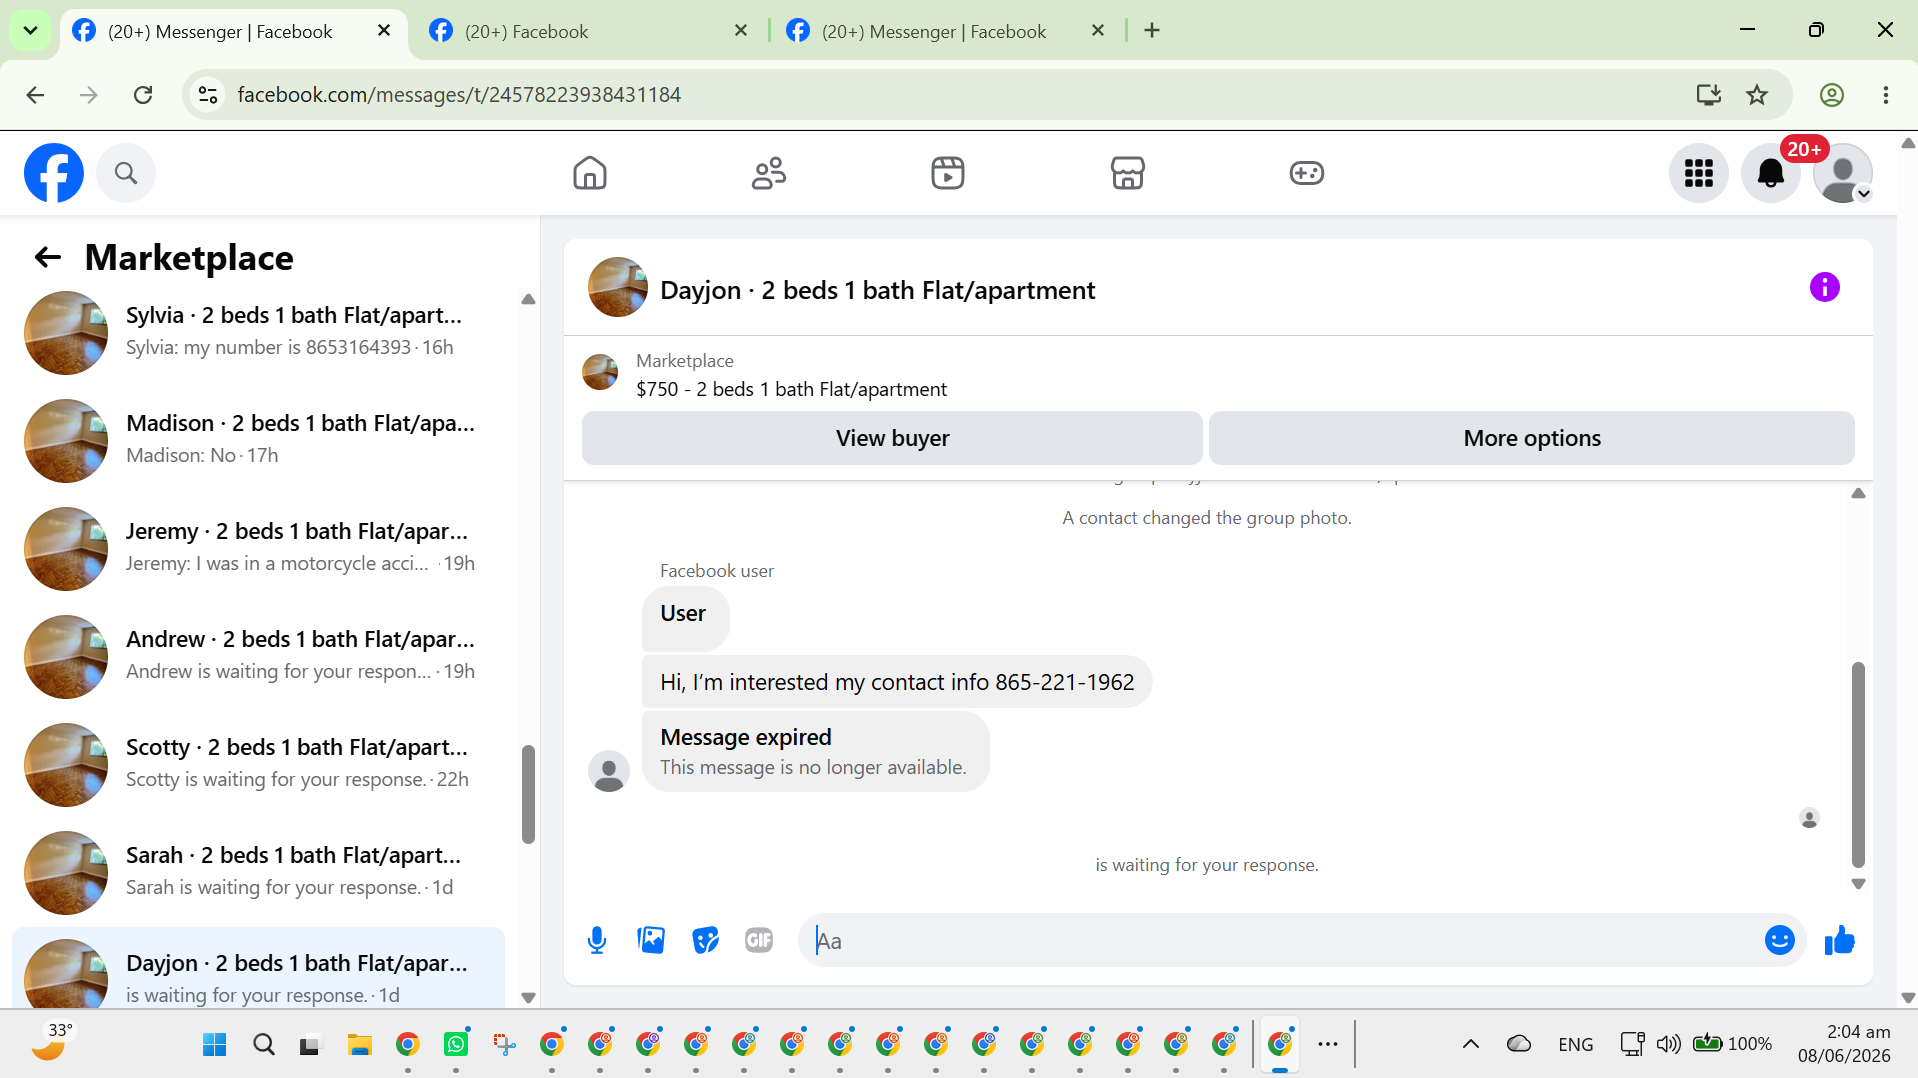Image resolution: width=1918 pixels, height=1078 pixels.
Task: Click the install app icon in address bar
Action: [x=1709, y=95]
